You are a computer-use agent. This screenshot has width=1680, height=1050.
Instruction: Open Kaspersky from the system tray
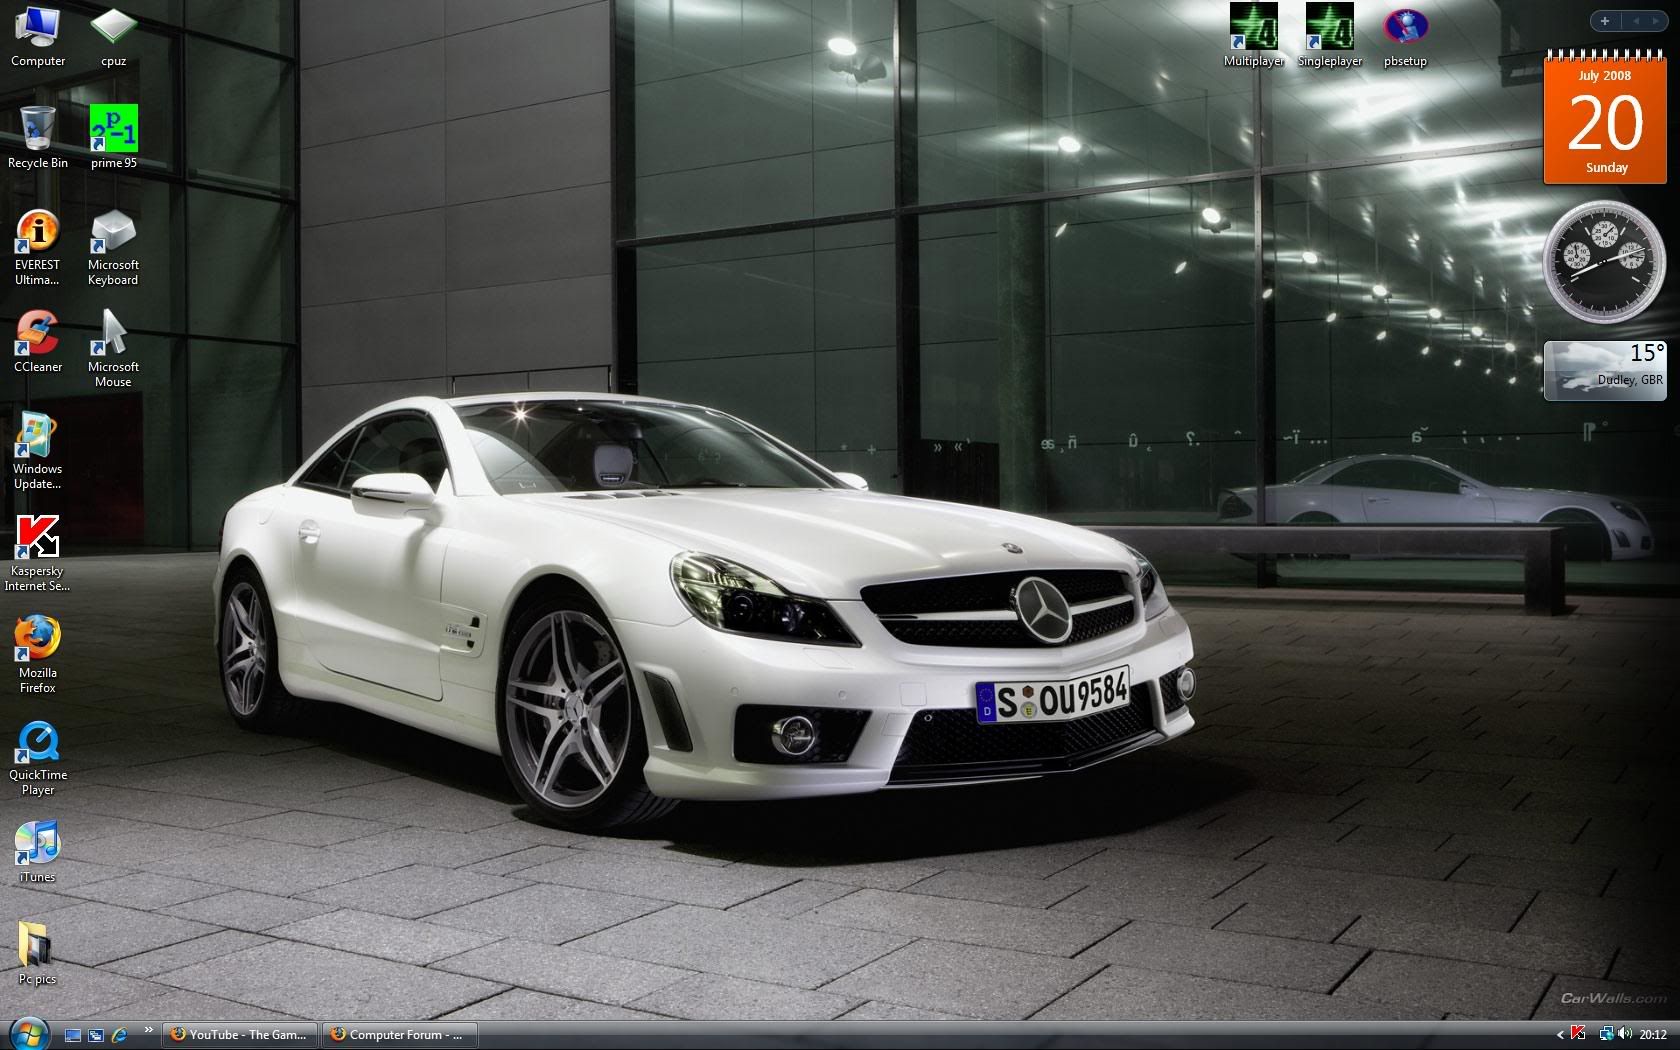click(x=1578, y=1034)
